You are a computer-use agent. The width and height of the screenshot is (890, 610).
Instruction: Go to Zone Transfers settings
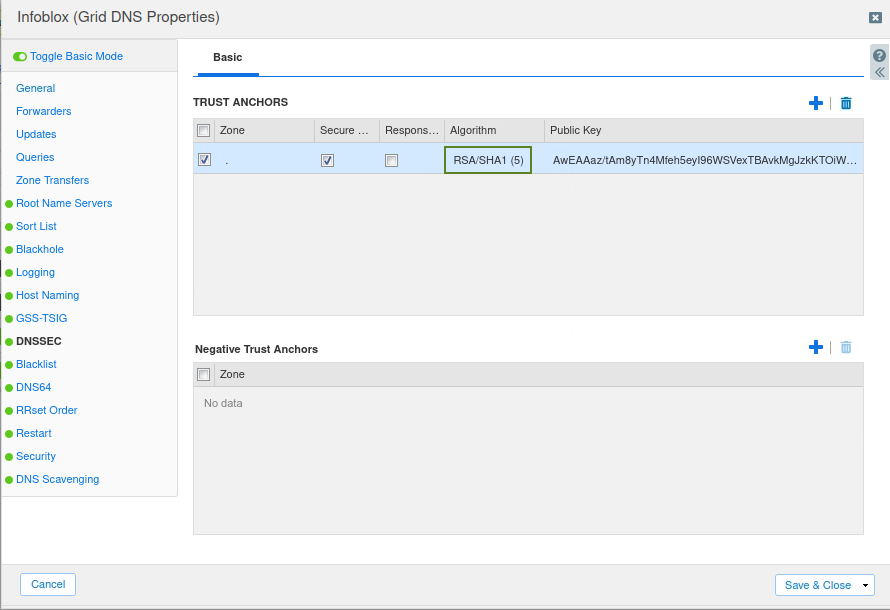pos(52,180)
